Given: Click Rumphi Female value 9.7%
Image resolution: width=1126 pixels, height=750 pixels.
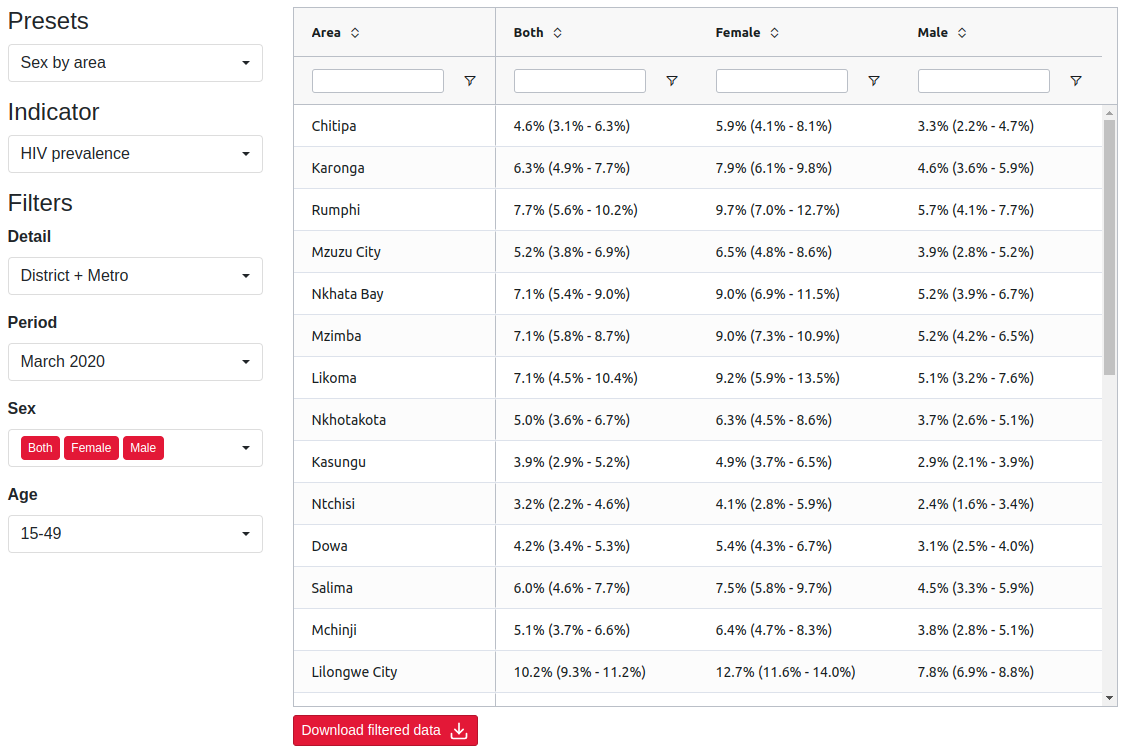Looking at the screenshot, I should [777, 210].
